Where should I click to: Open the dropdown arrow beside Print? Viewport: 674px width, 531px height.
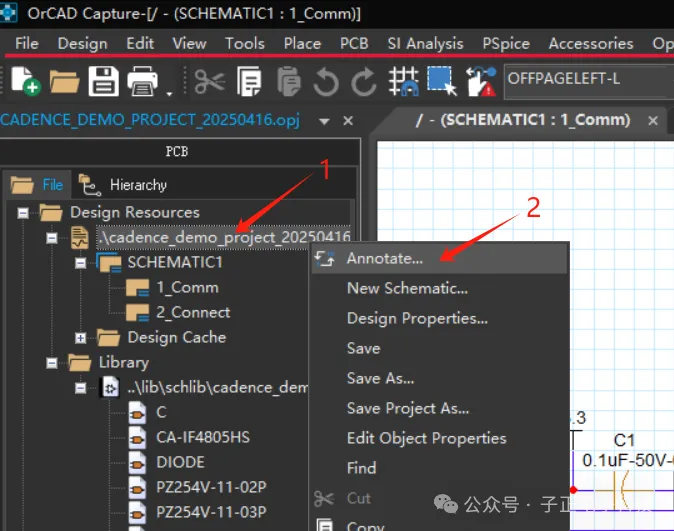169,93
